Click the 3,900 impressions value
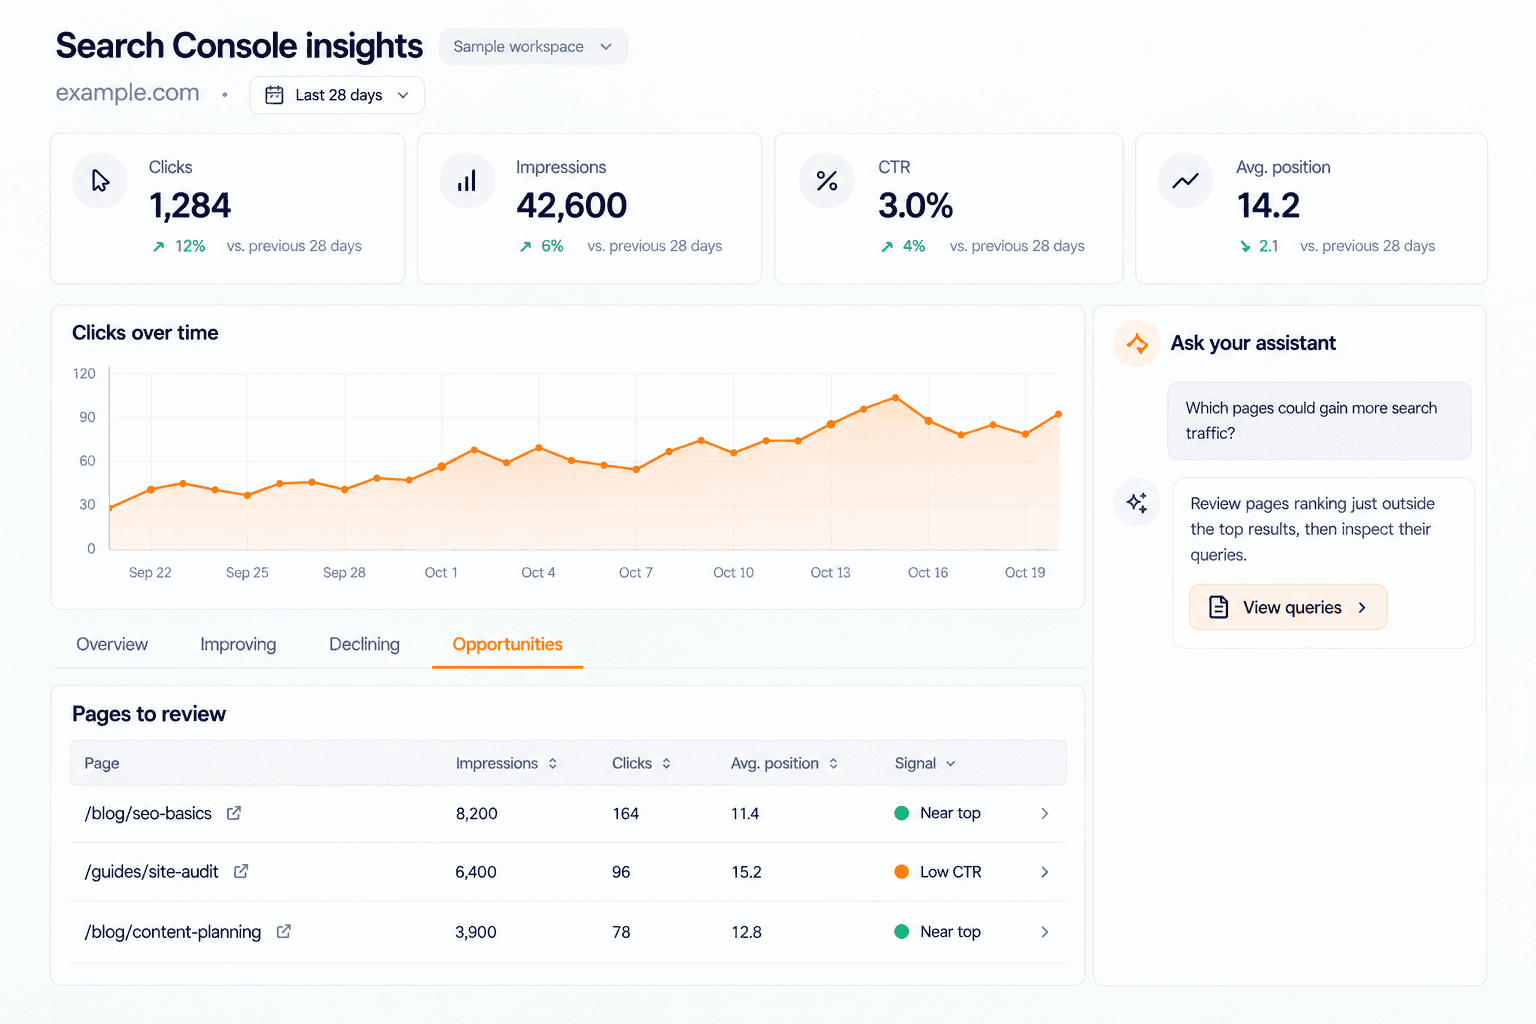 point(476,932)
